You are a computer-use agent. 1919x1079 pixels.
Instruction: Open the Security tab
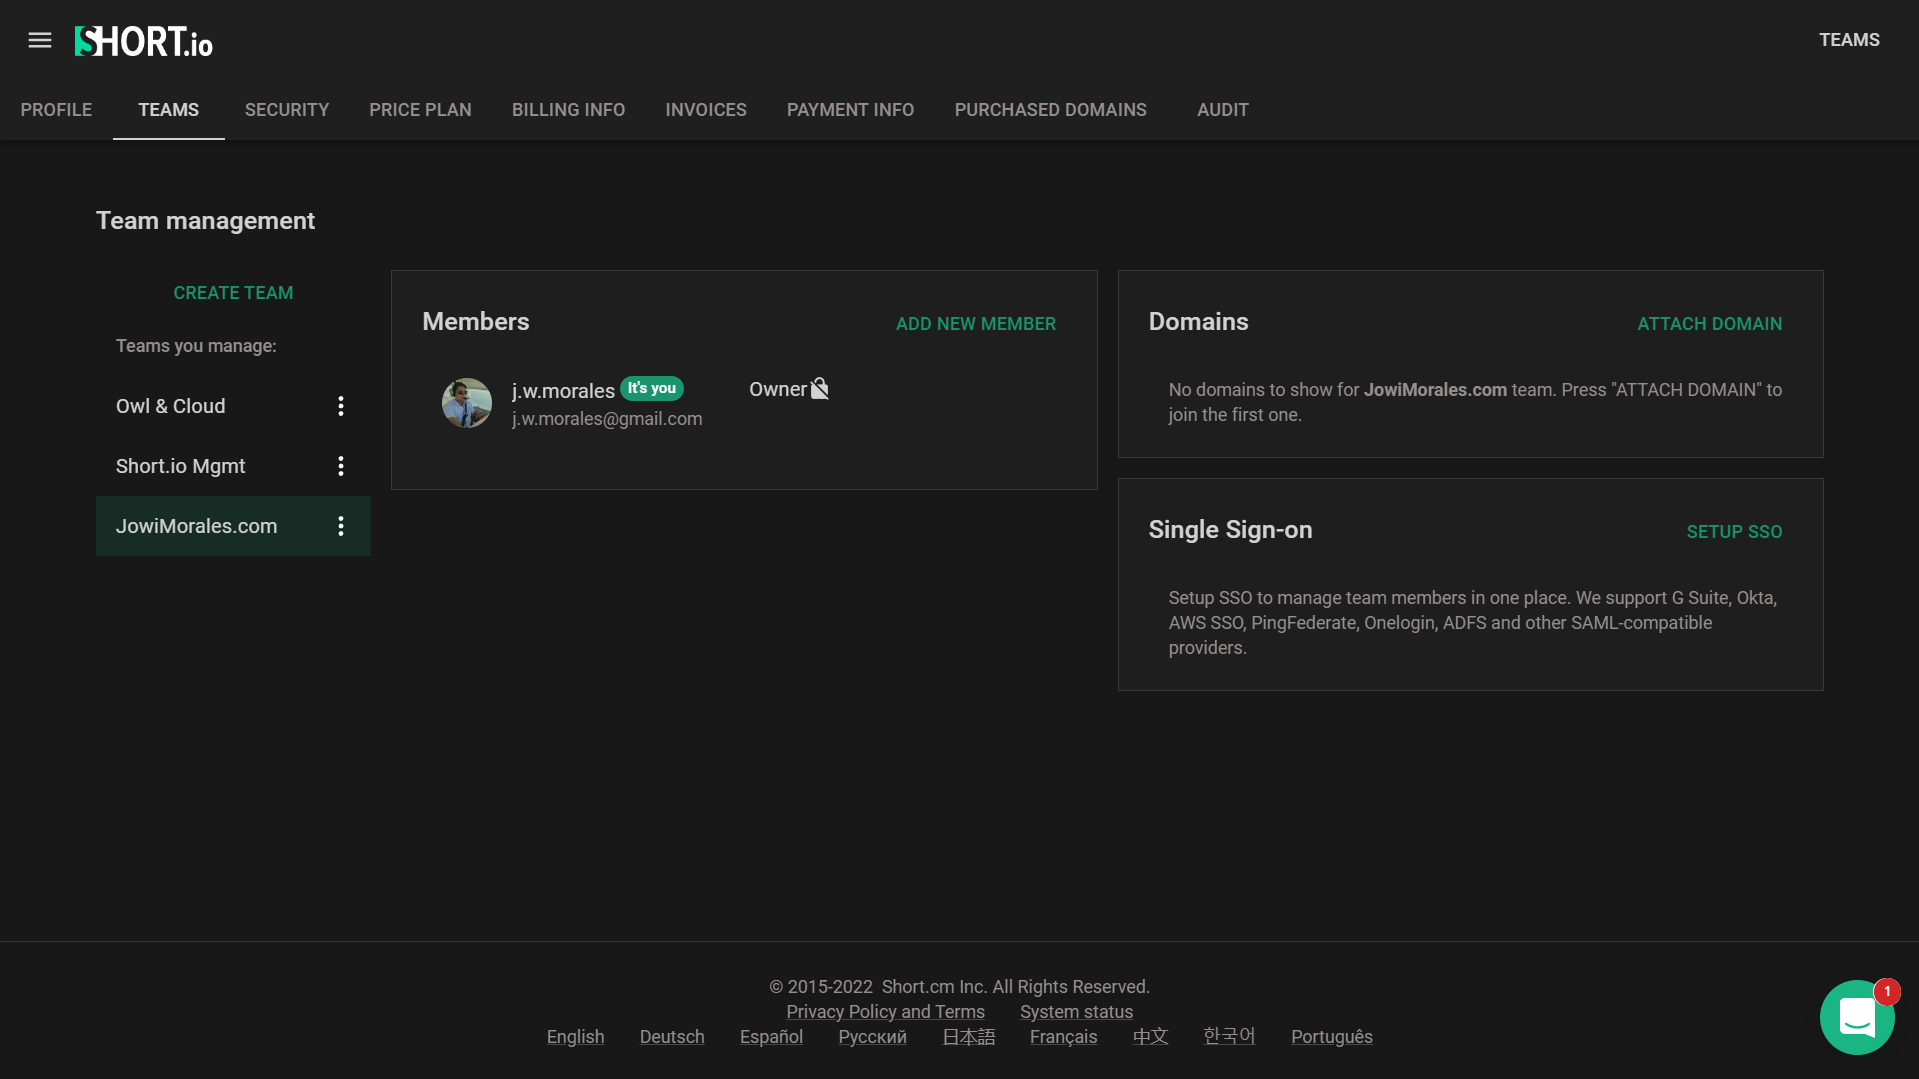[x=287, y=110]
